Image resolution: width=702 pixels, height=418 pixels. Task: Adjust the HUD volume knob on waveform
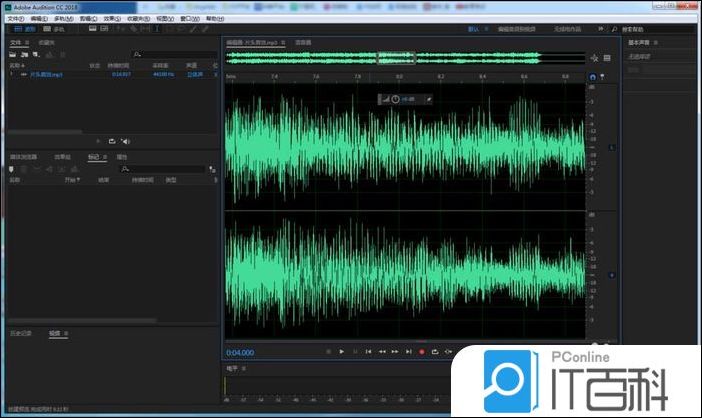pos(396,99)
